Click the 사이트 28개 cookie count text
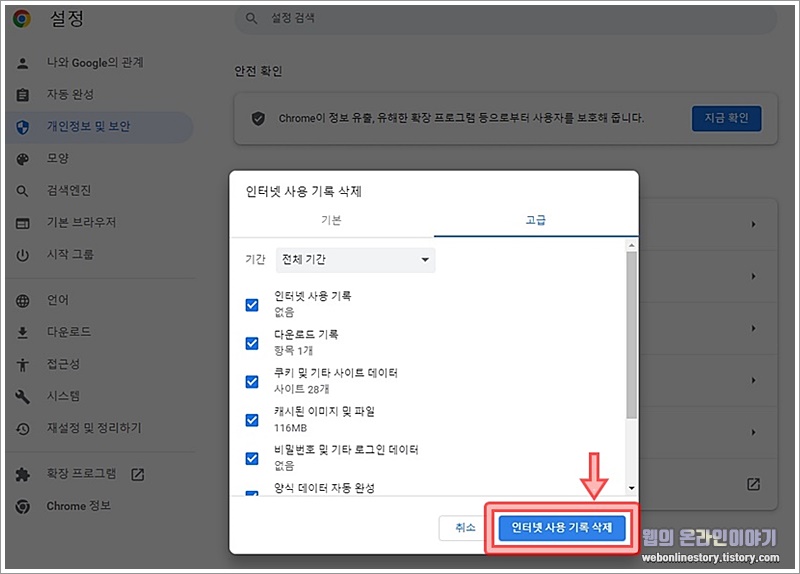The width and height of the screenshot is (800, 574). (302, 389)
